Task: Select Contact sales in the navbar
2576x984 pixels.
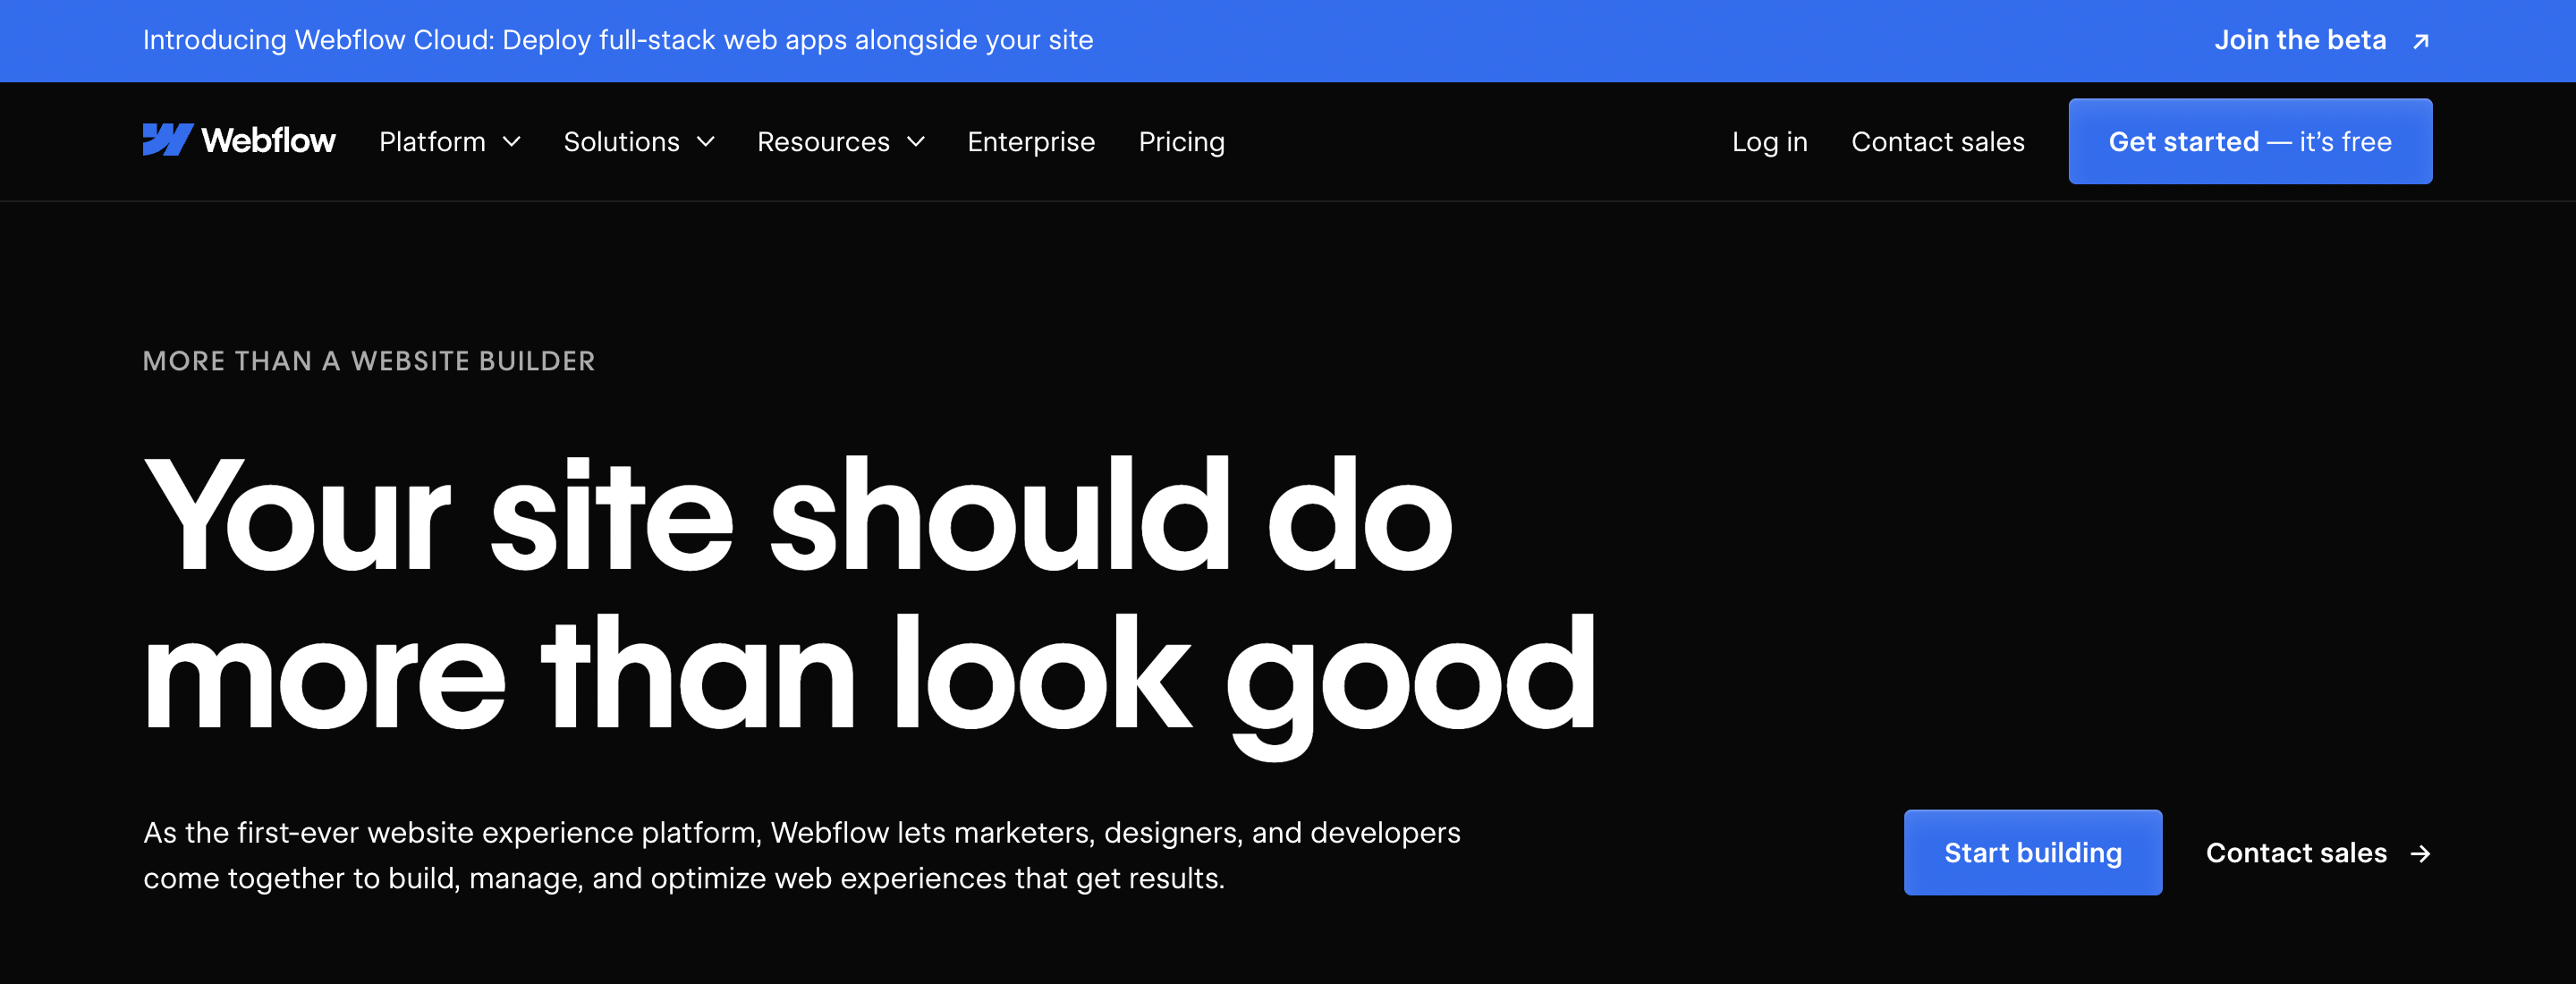Action: click(x=1937, y=142)
